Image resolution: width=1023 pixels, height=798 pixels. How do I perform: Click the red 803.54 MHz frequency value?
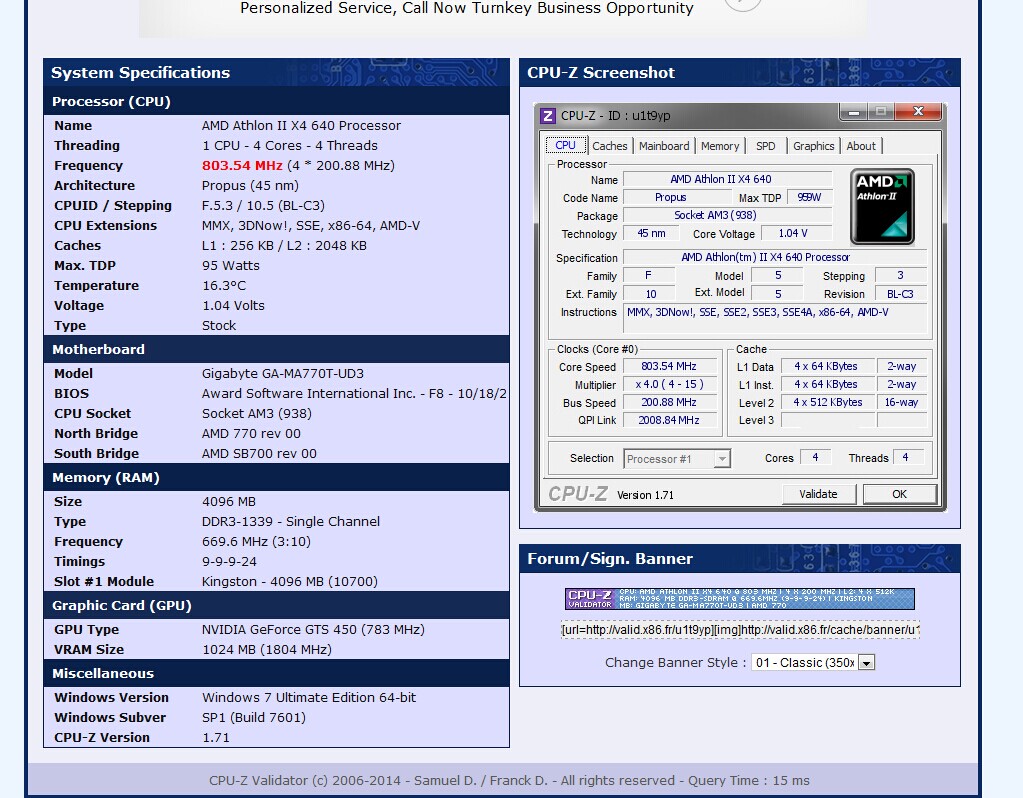pyautogui.click(x=242, y=166)
